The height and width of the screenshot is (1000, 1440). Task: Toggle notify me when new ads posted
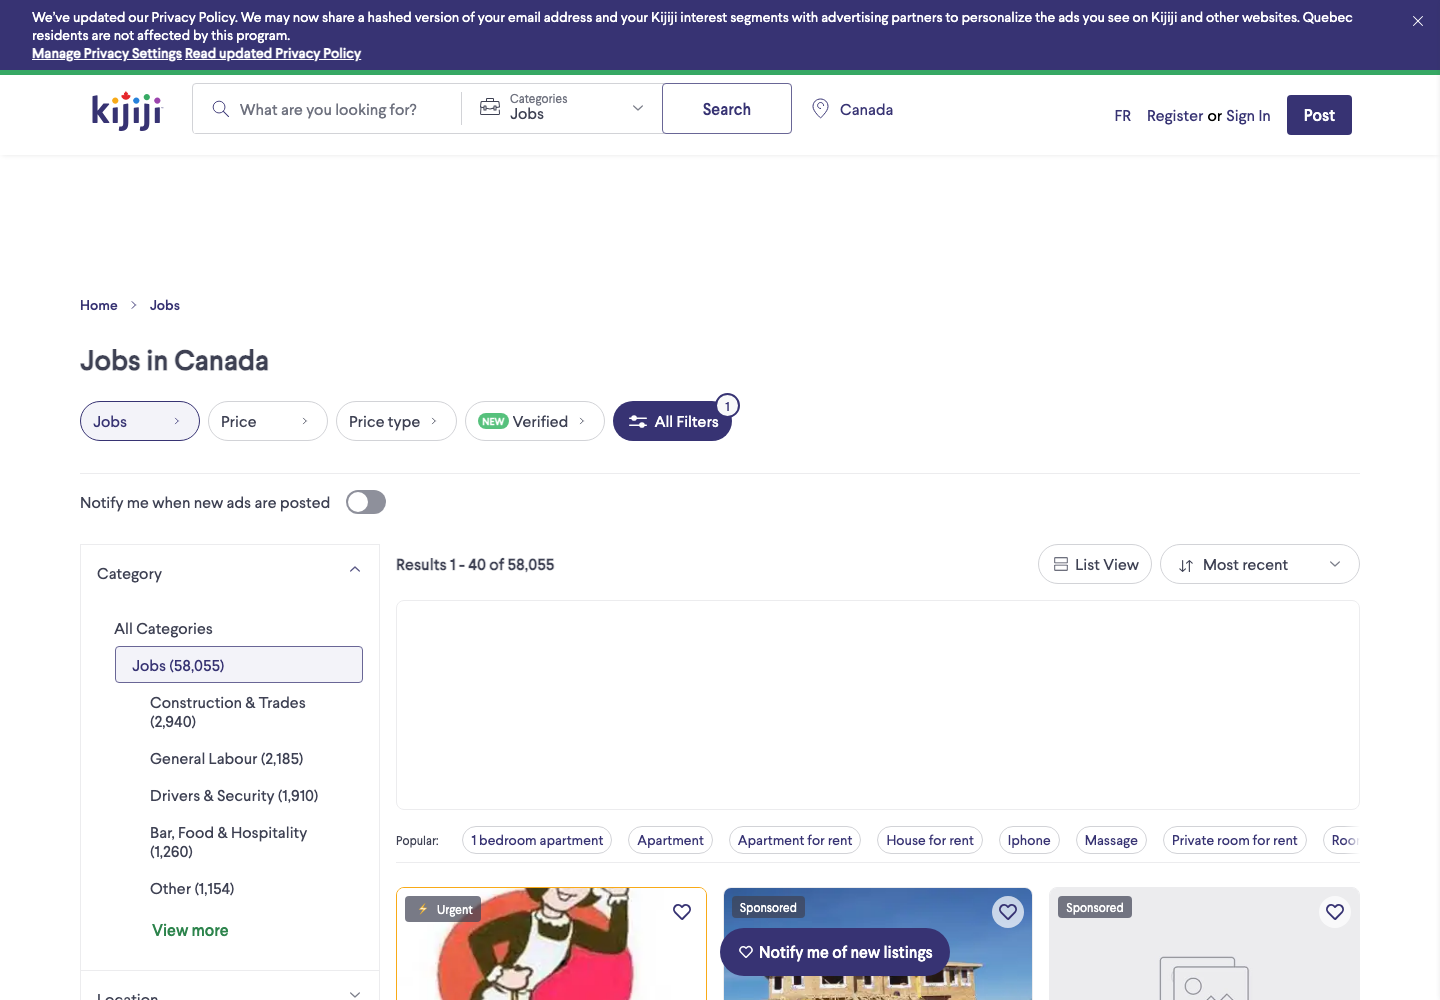(366, 502)
